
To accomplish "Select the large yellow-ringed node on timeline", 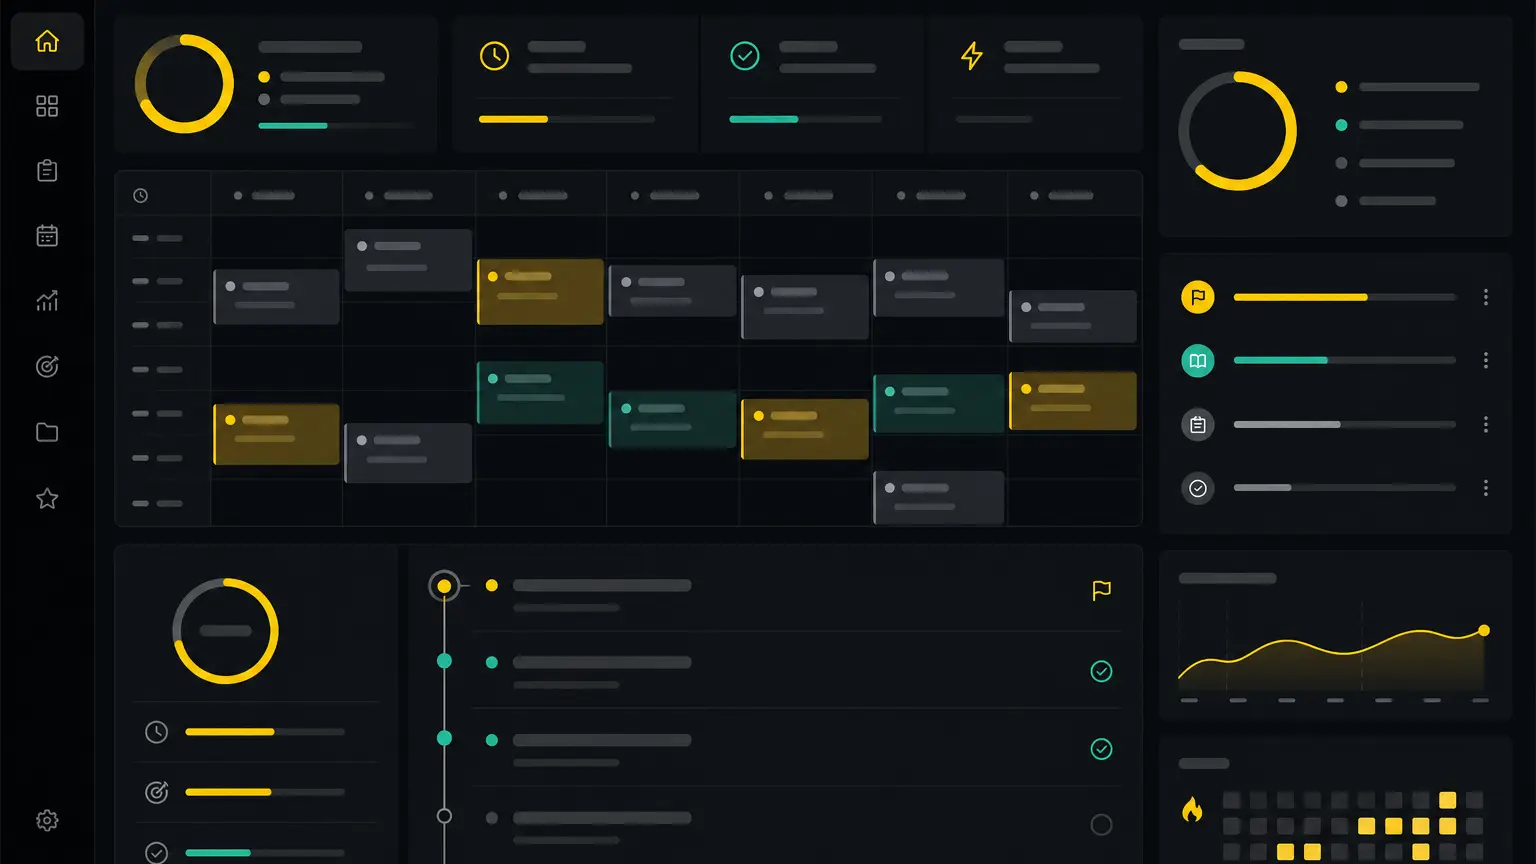I will pos(444,586).
